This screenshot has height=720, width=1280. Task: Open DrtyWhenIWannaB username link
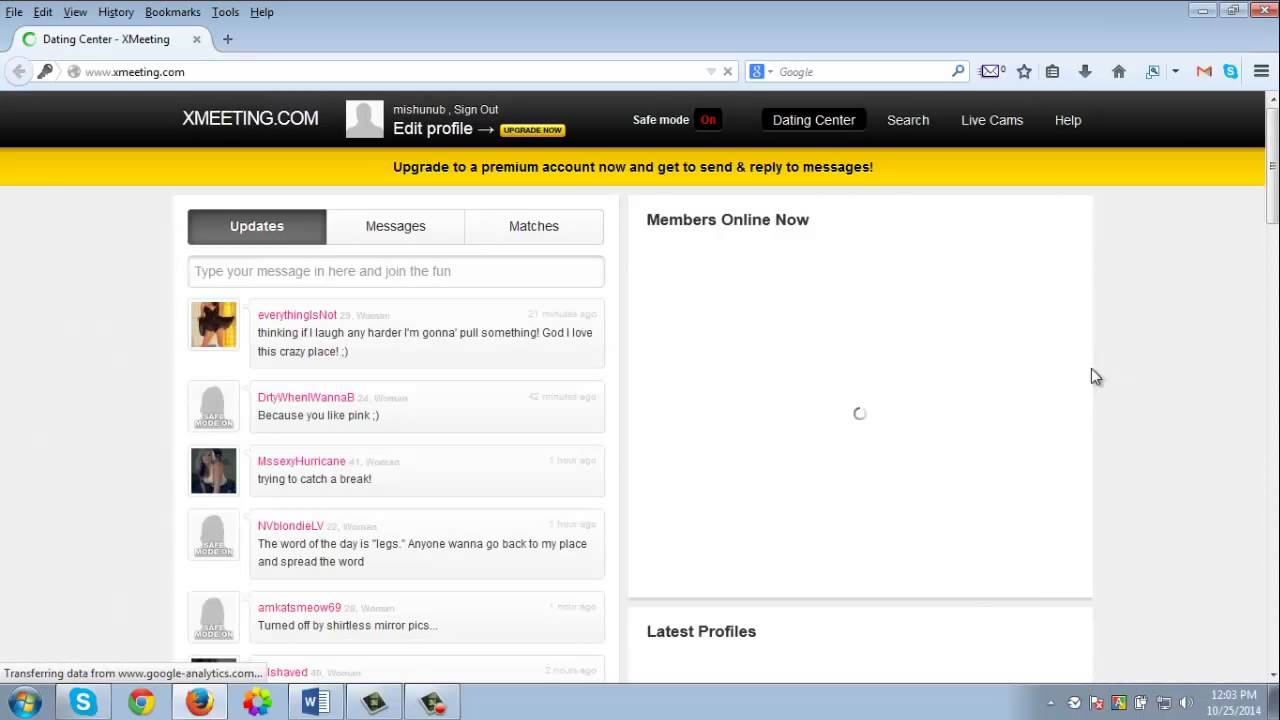click(306, 398)
